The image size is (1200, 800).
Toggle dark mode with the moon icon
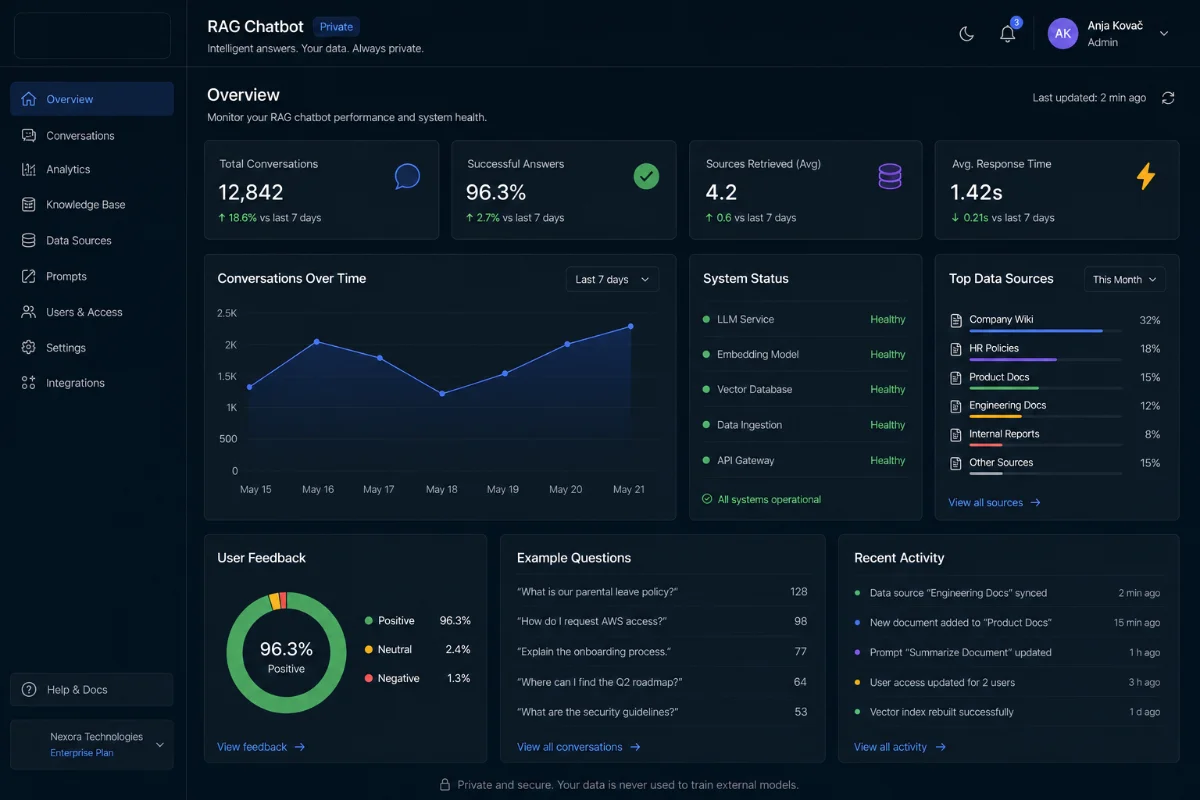[x=966, y=33]
